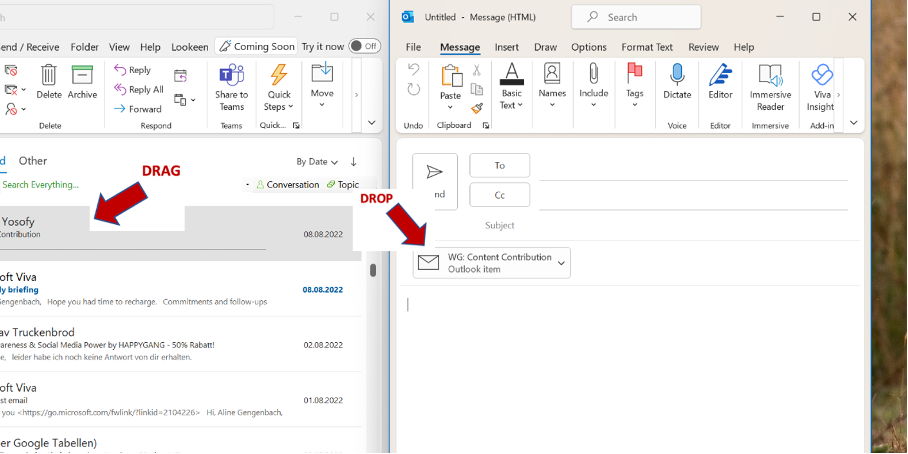Click the Coming Soon button
Viewport: 908px width, 454px height.
pos(256,46)
